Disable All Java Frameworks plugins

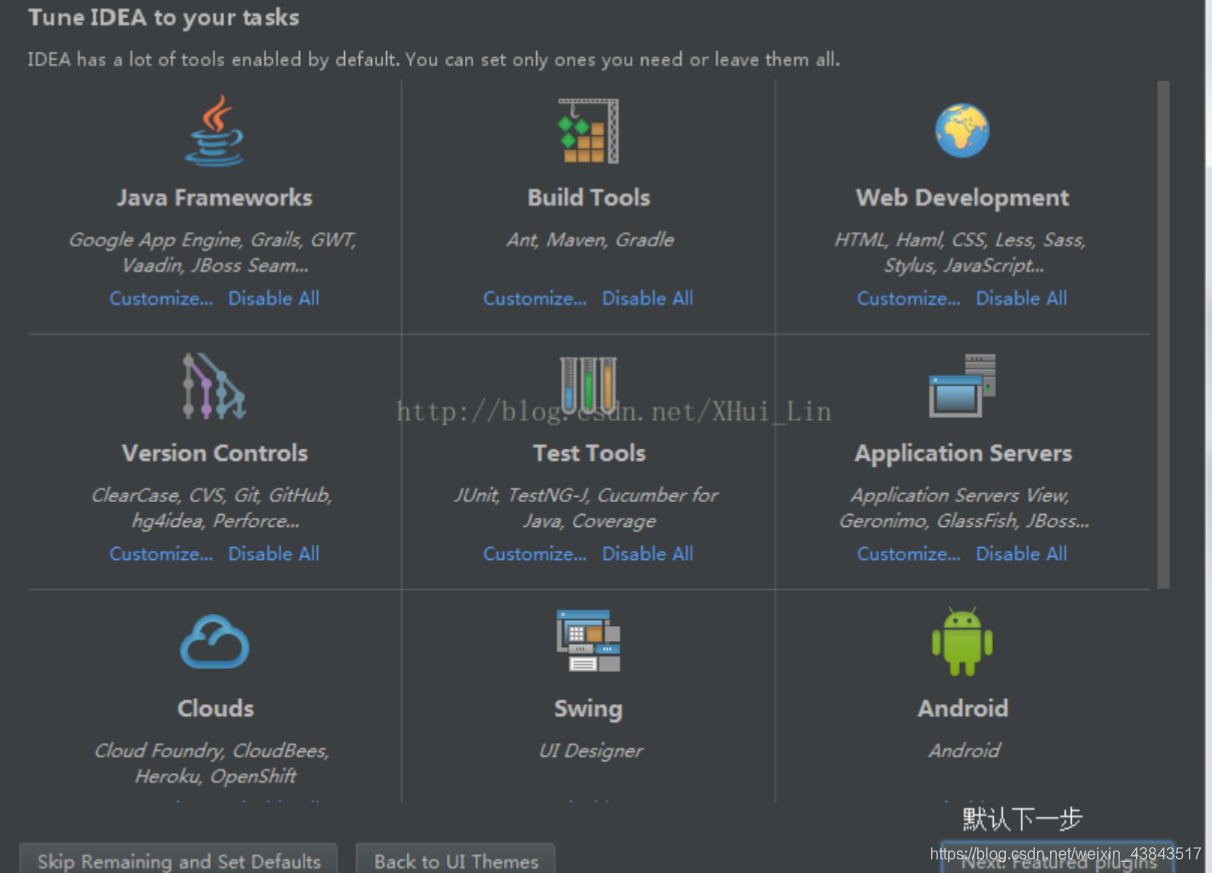pyautogui.click(x=274, y=298)
